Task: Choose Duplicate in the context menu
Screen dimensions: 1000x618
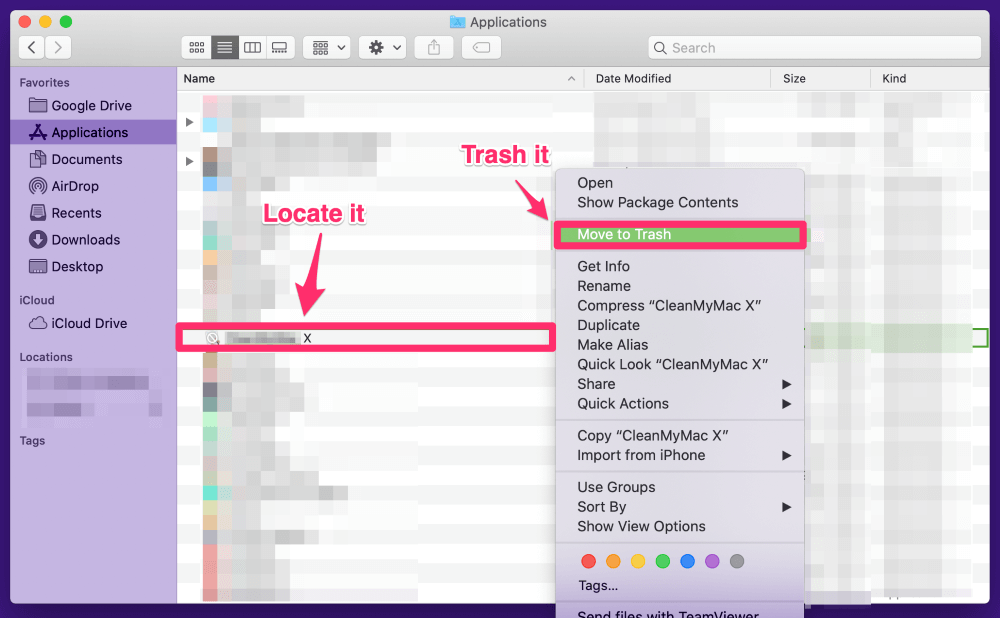Action: click(x=680, y=325)
